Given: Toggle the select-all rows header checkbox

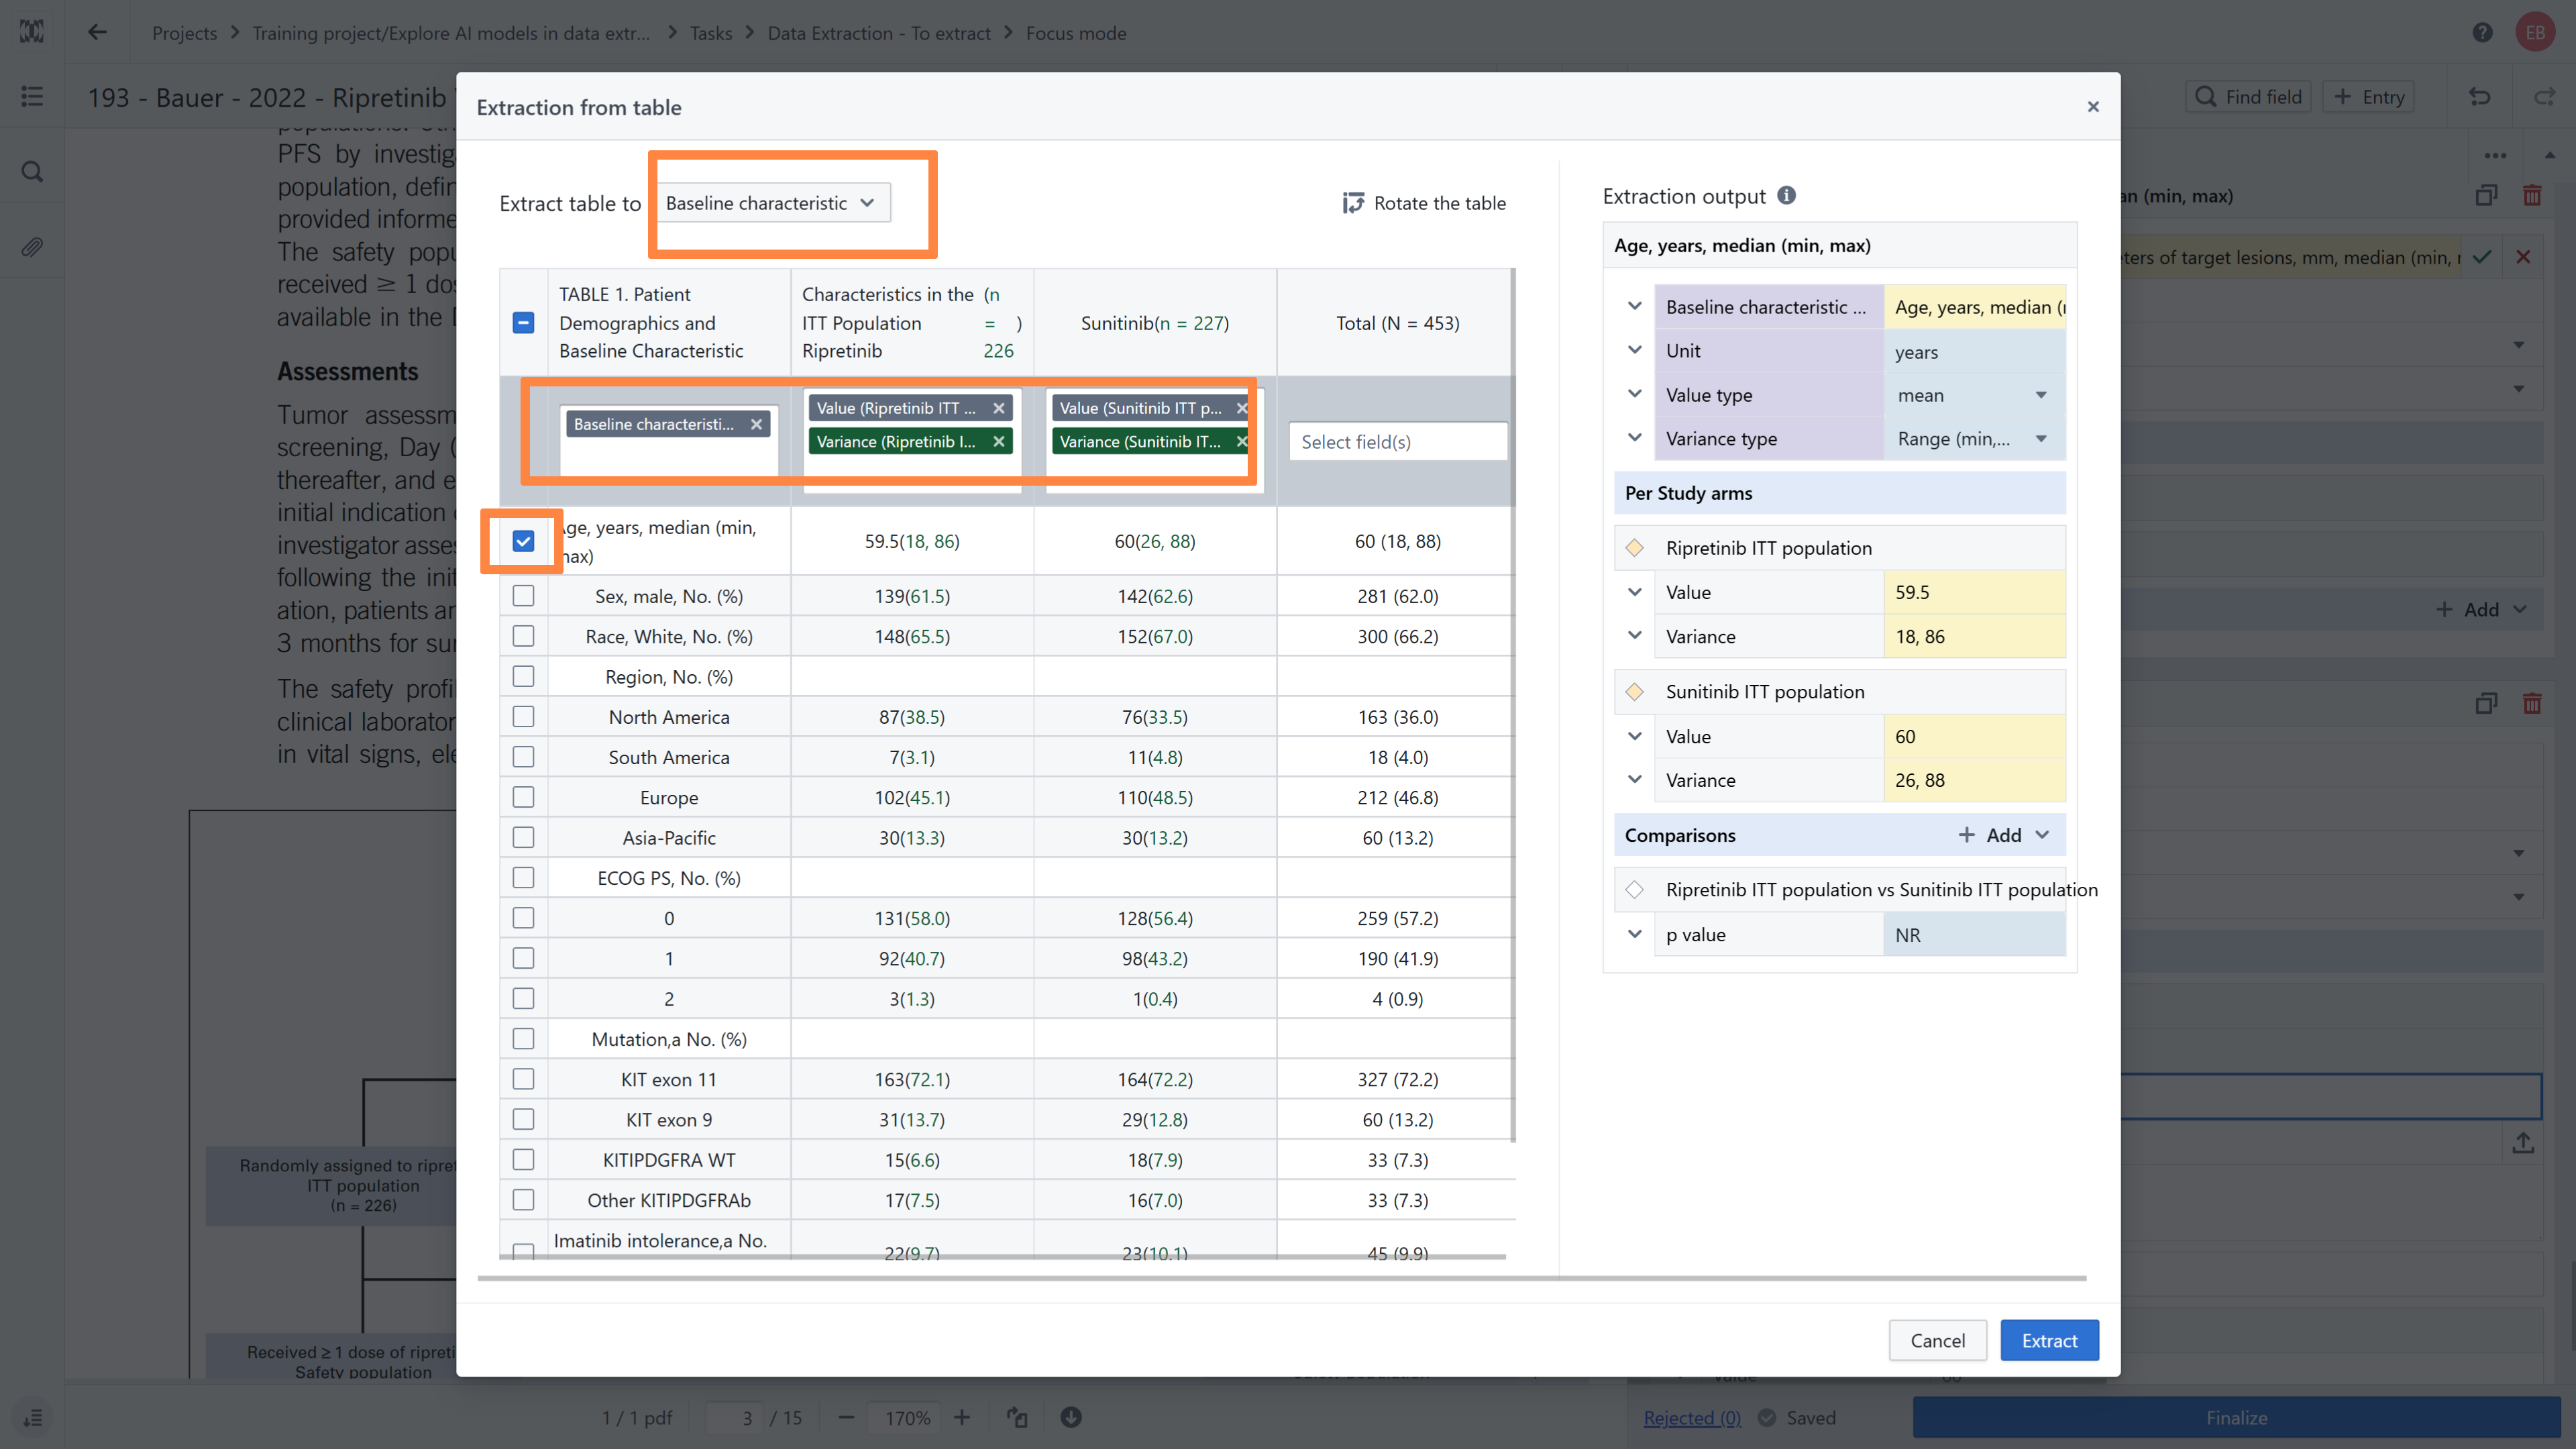Looking at the screenshot, I should (523, 323).
